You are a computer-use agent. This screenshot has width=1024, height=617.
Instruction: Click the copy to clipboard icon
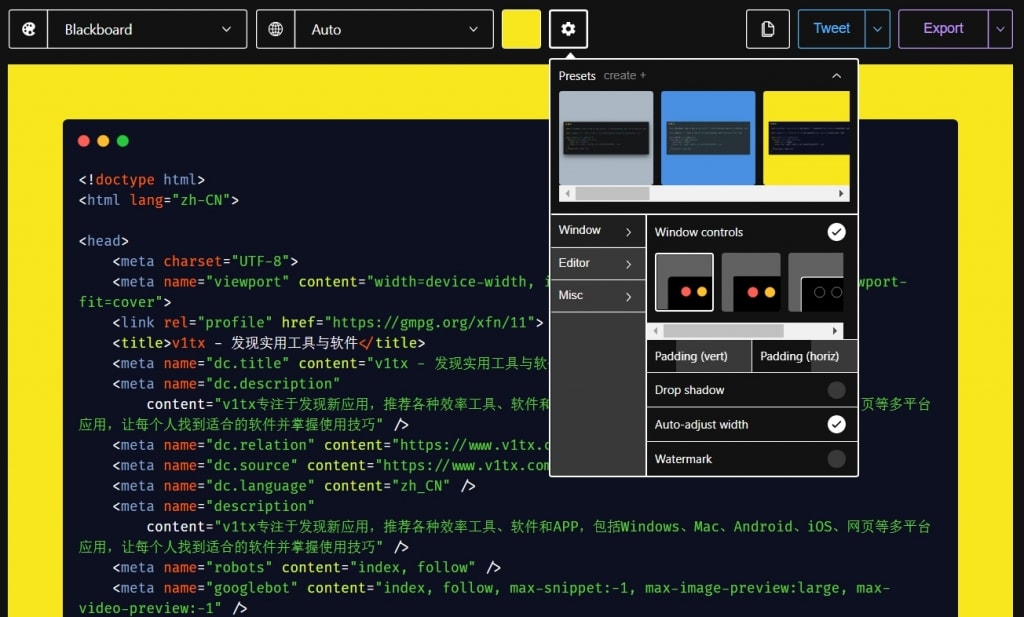pyautogui.click(x=768, y=29)
